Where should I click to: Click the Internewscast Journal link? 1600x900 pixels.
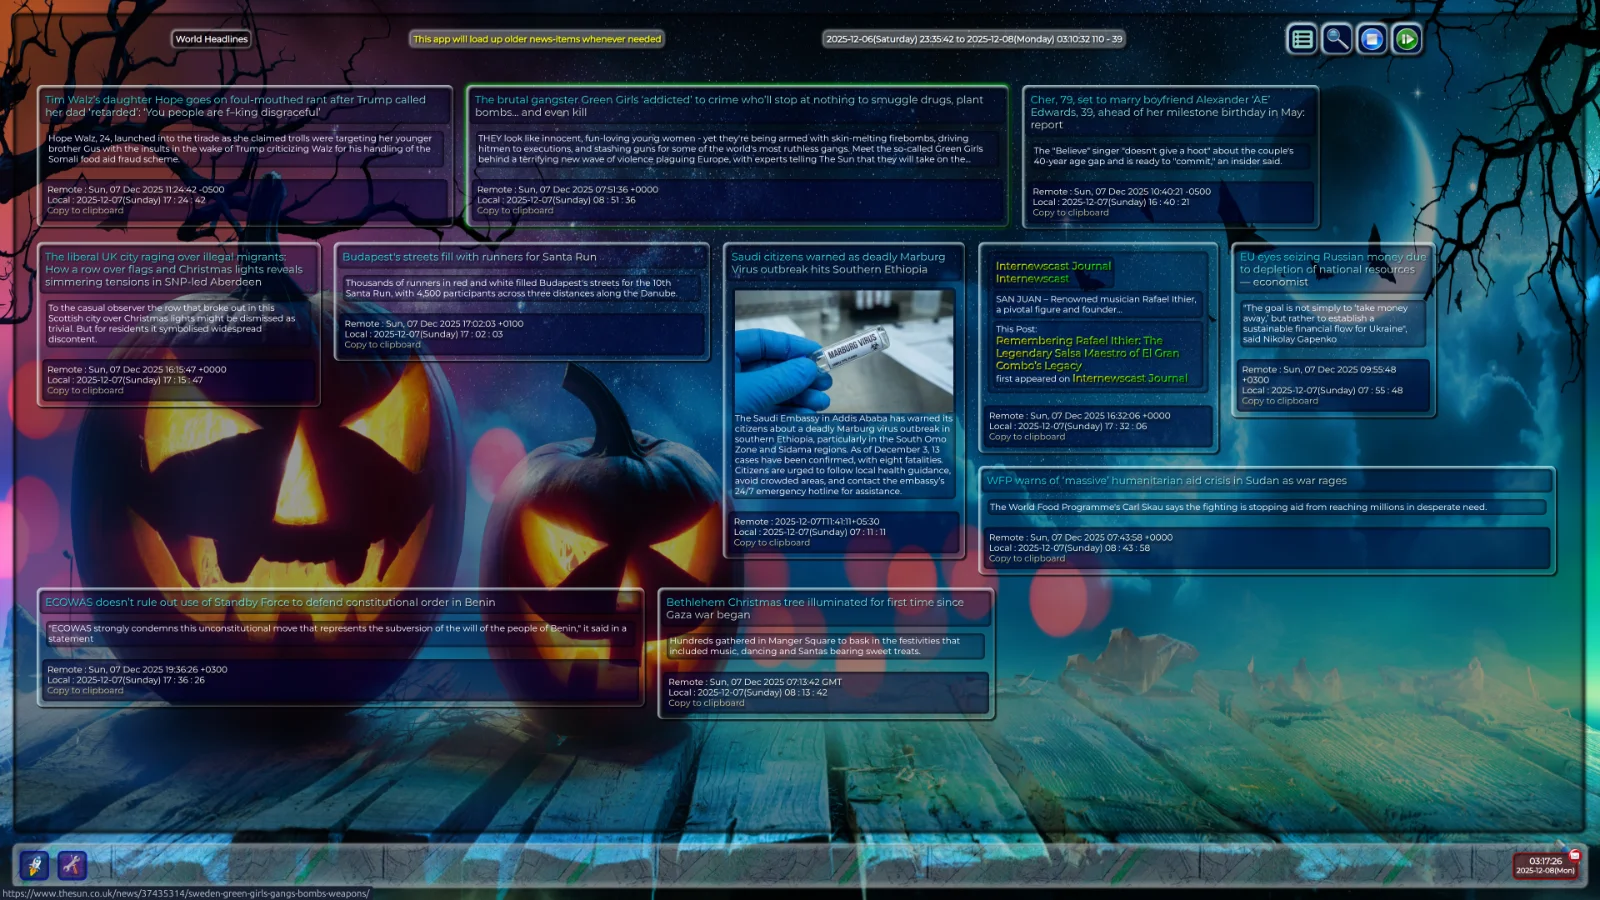coord(1052,266)
